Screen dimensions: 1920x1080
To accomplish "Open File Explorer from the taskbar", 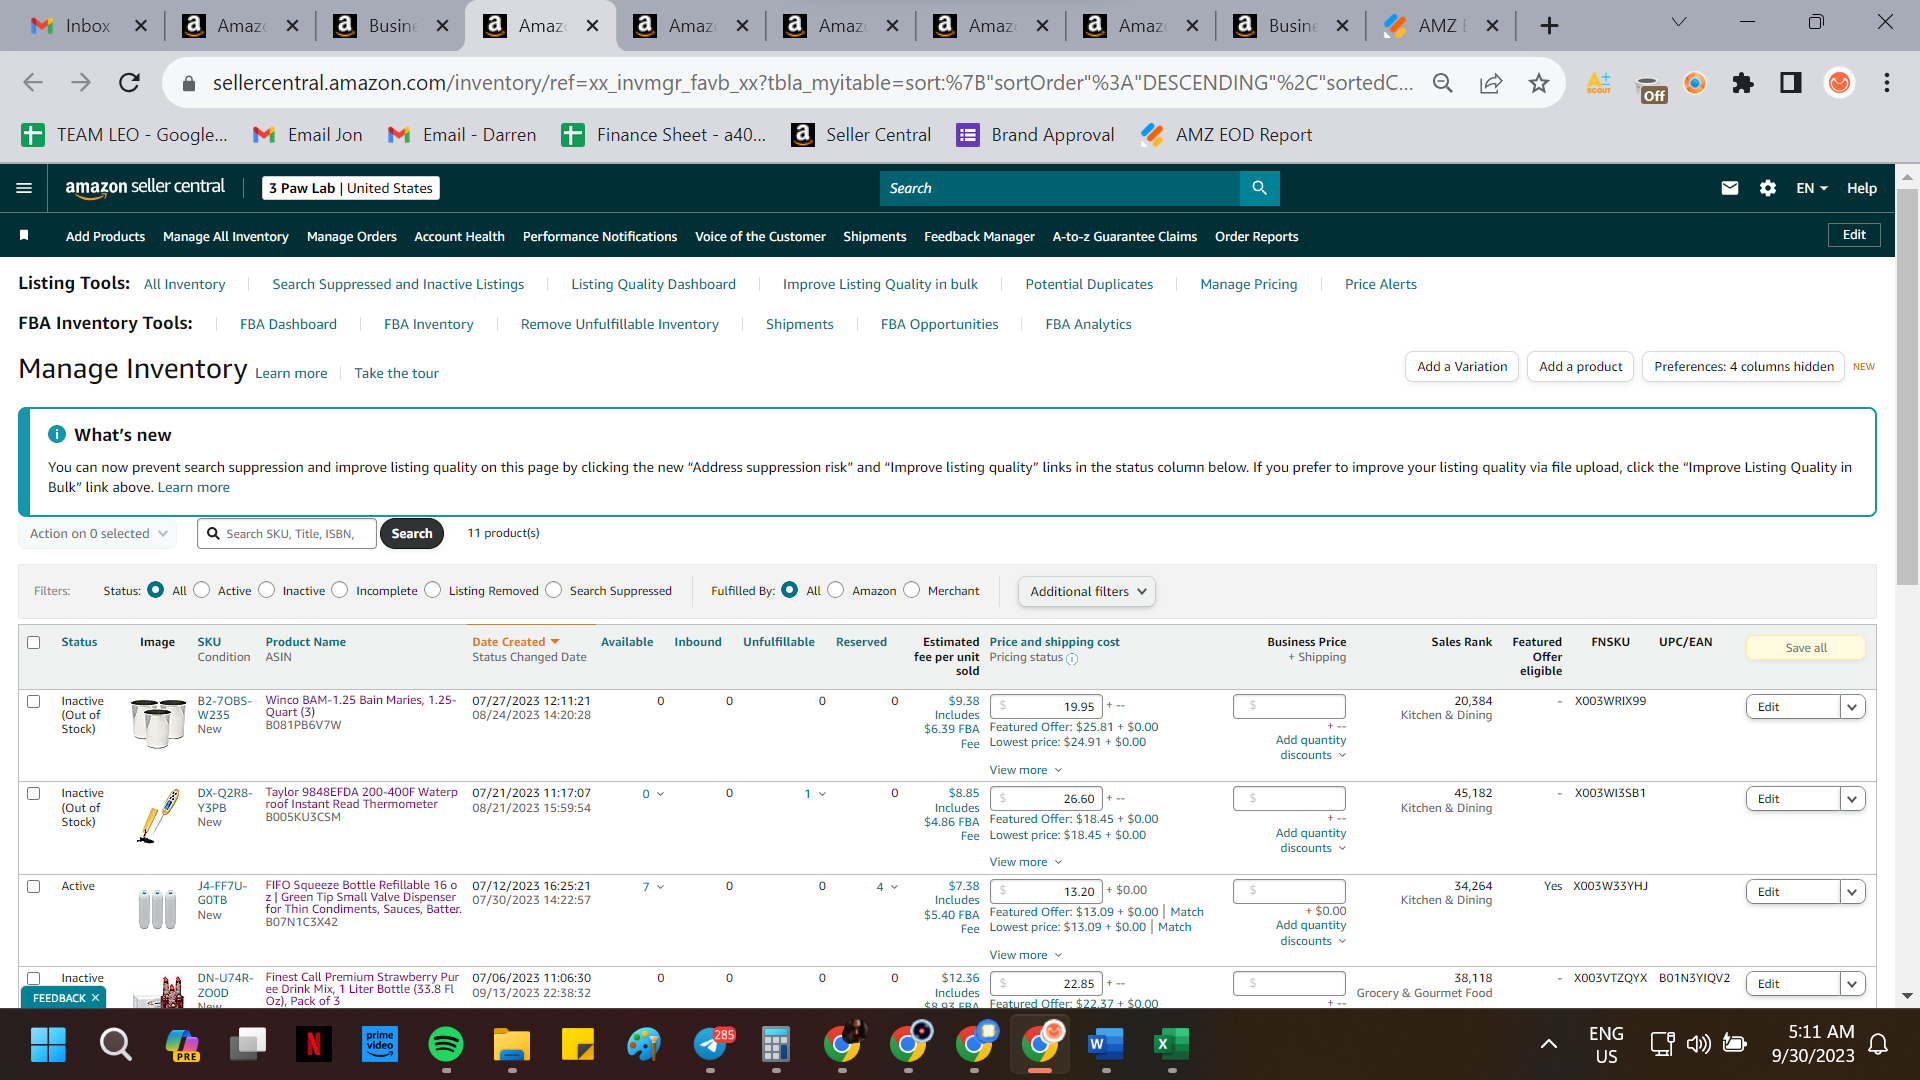I will (x=511, y=1044).
